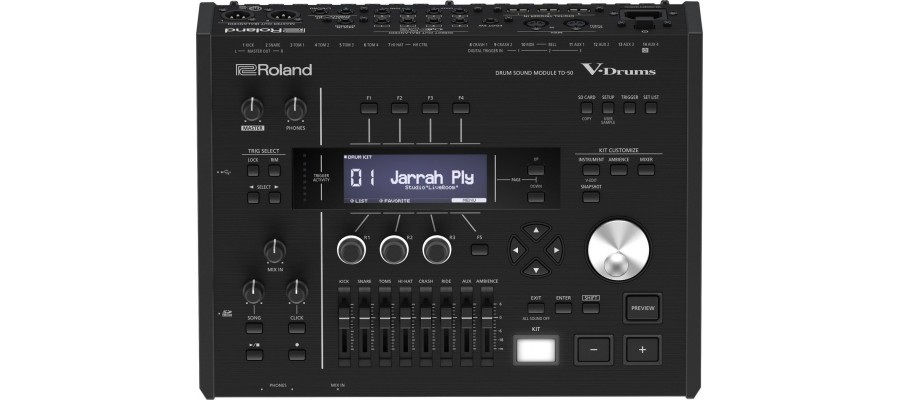Click the cursor up arrow
Screen dimensions: 900x400
click(x=536, y=231)
